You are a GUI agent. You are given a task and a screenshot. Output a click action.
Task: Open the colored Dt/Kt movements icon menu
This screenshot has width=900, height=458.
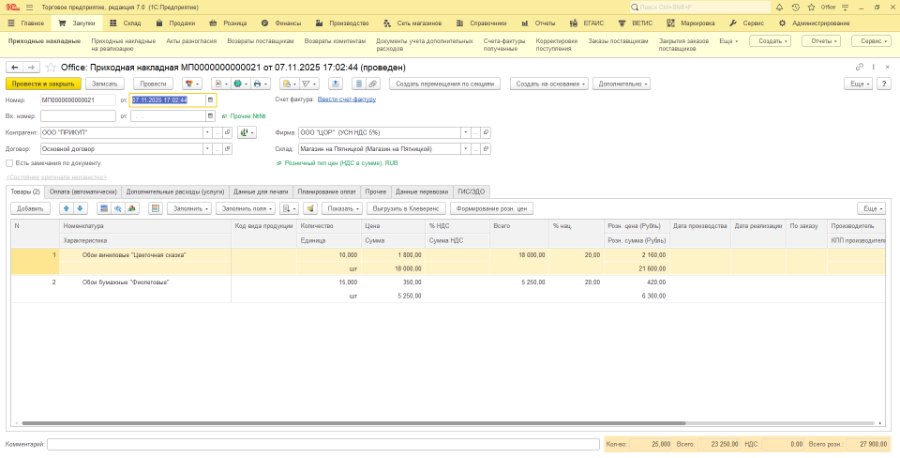[192, 84]
